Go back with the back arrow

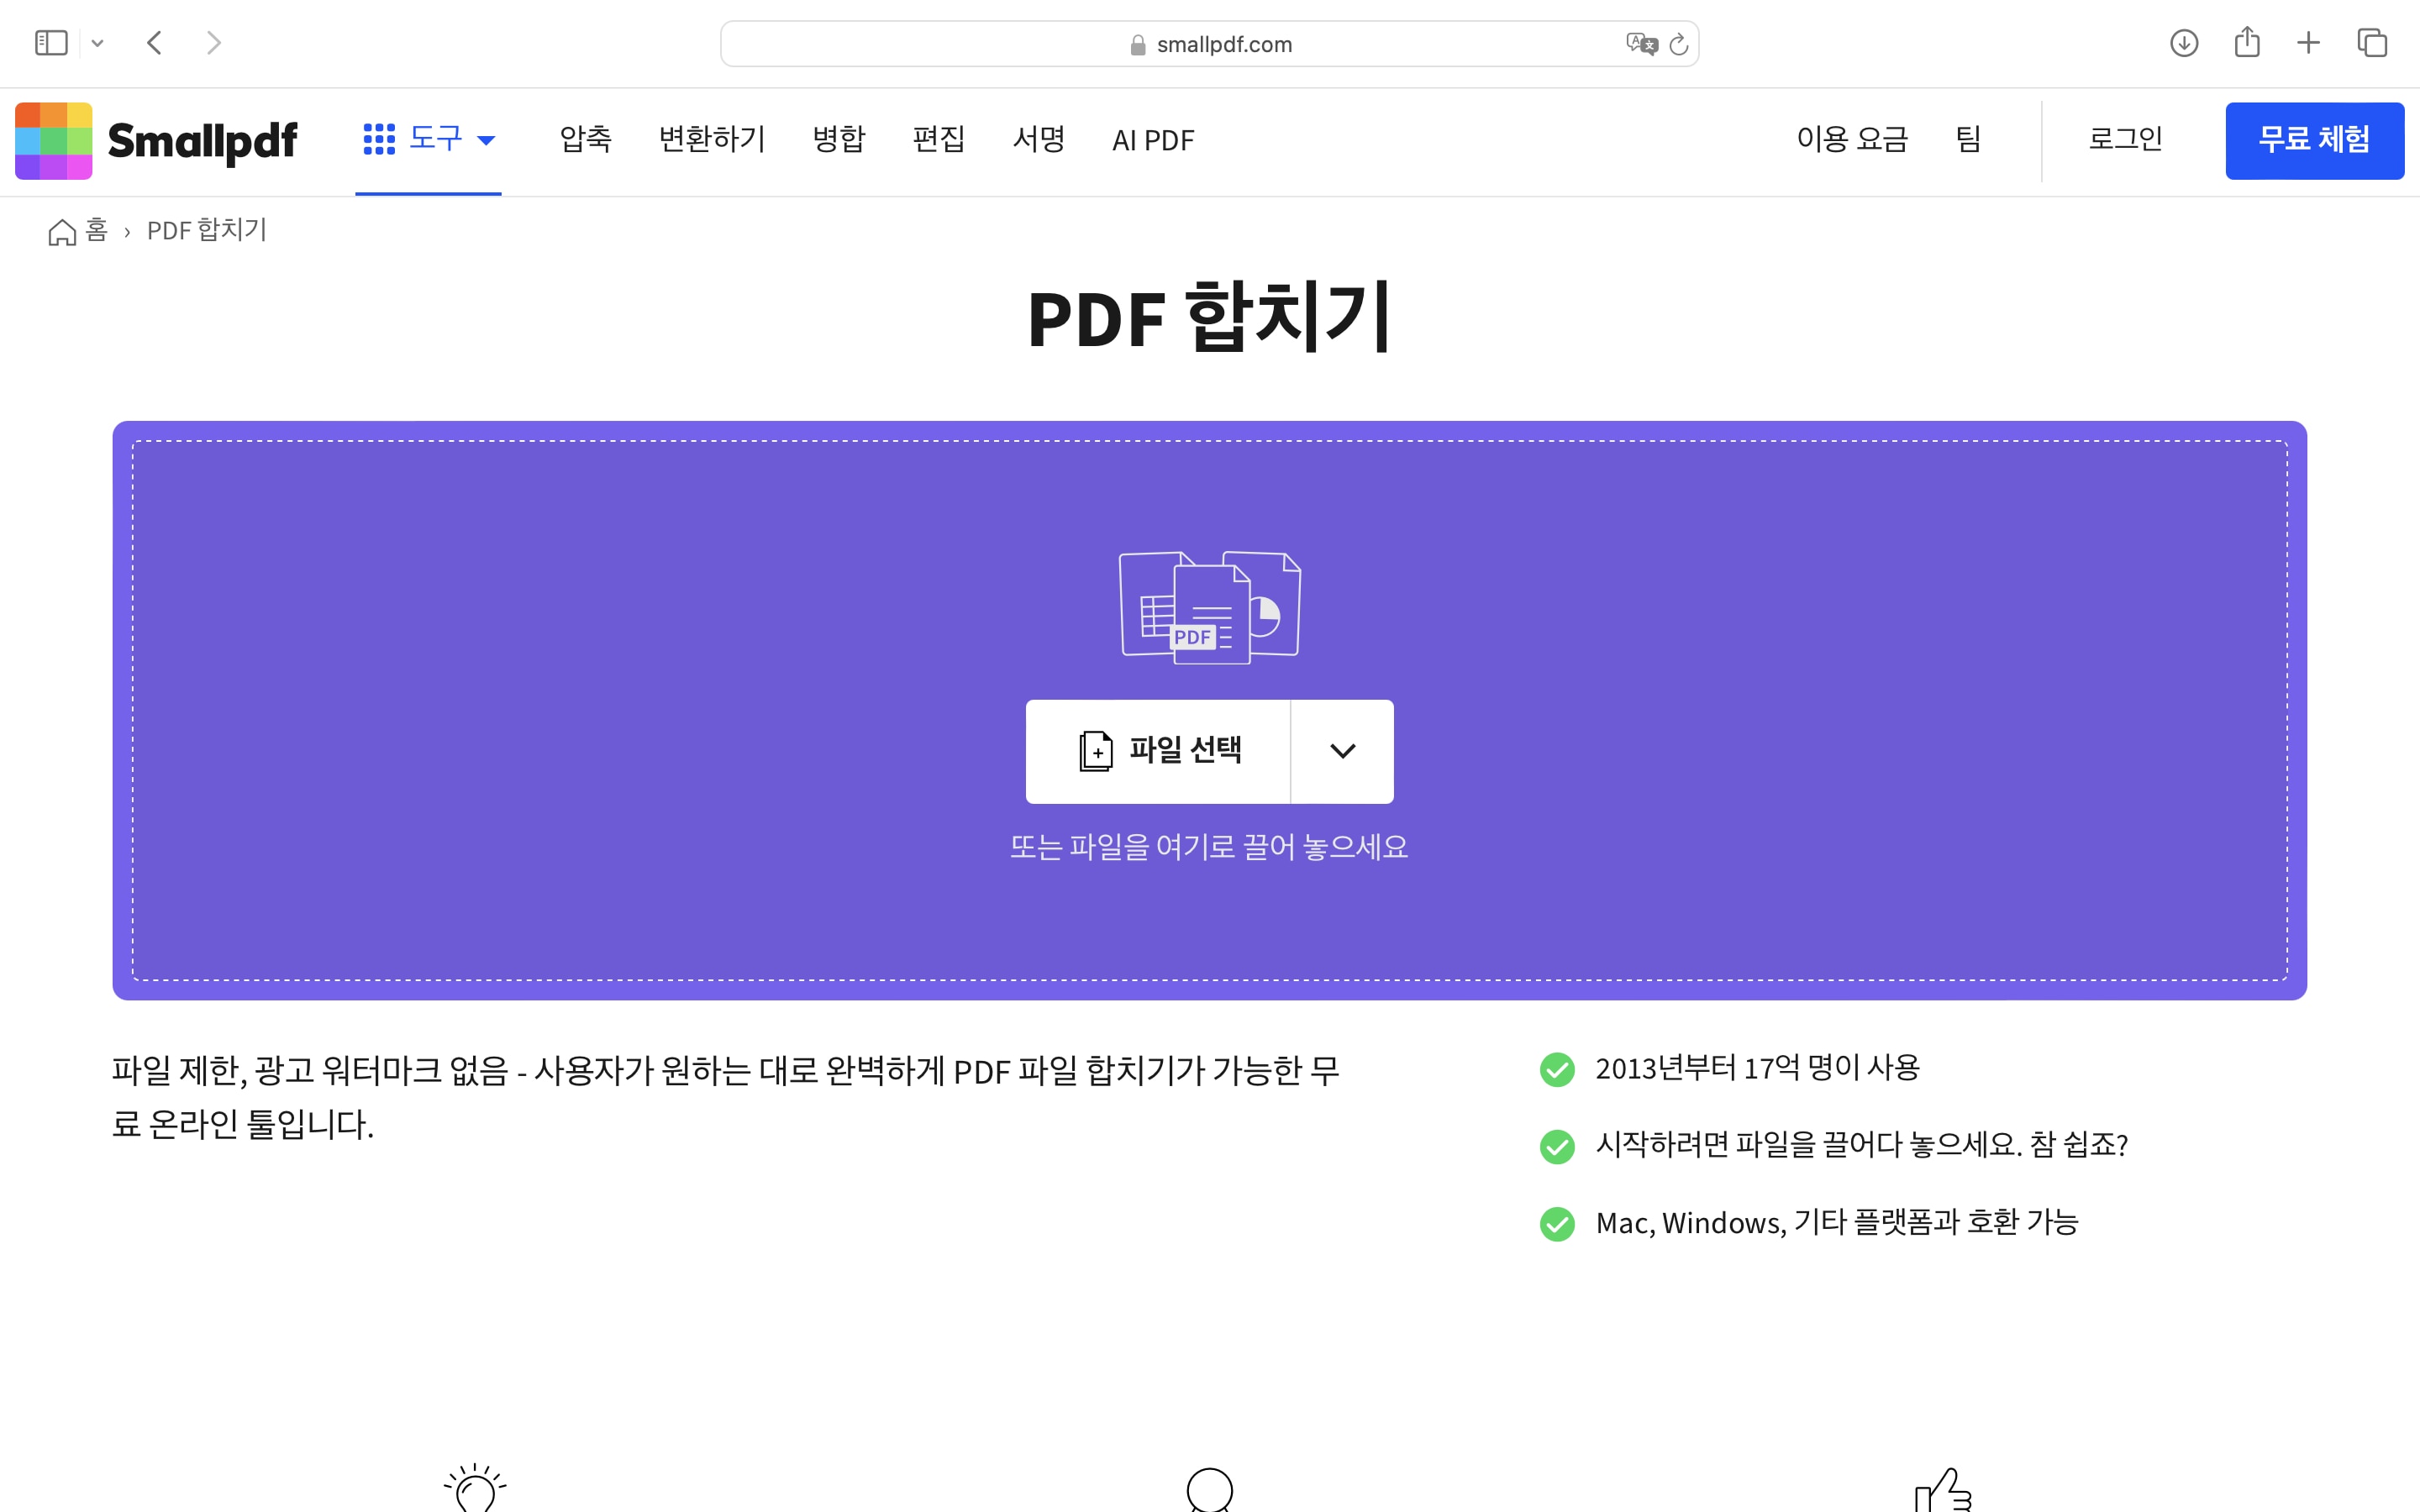click(154, 43)
